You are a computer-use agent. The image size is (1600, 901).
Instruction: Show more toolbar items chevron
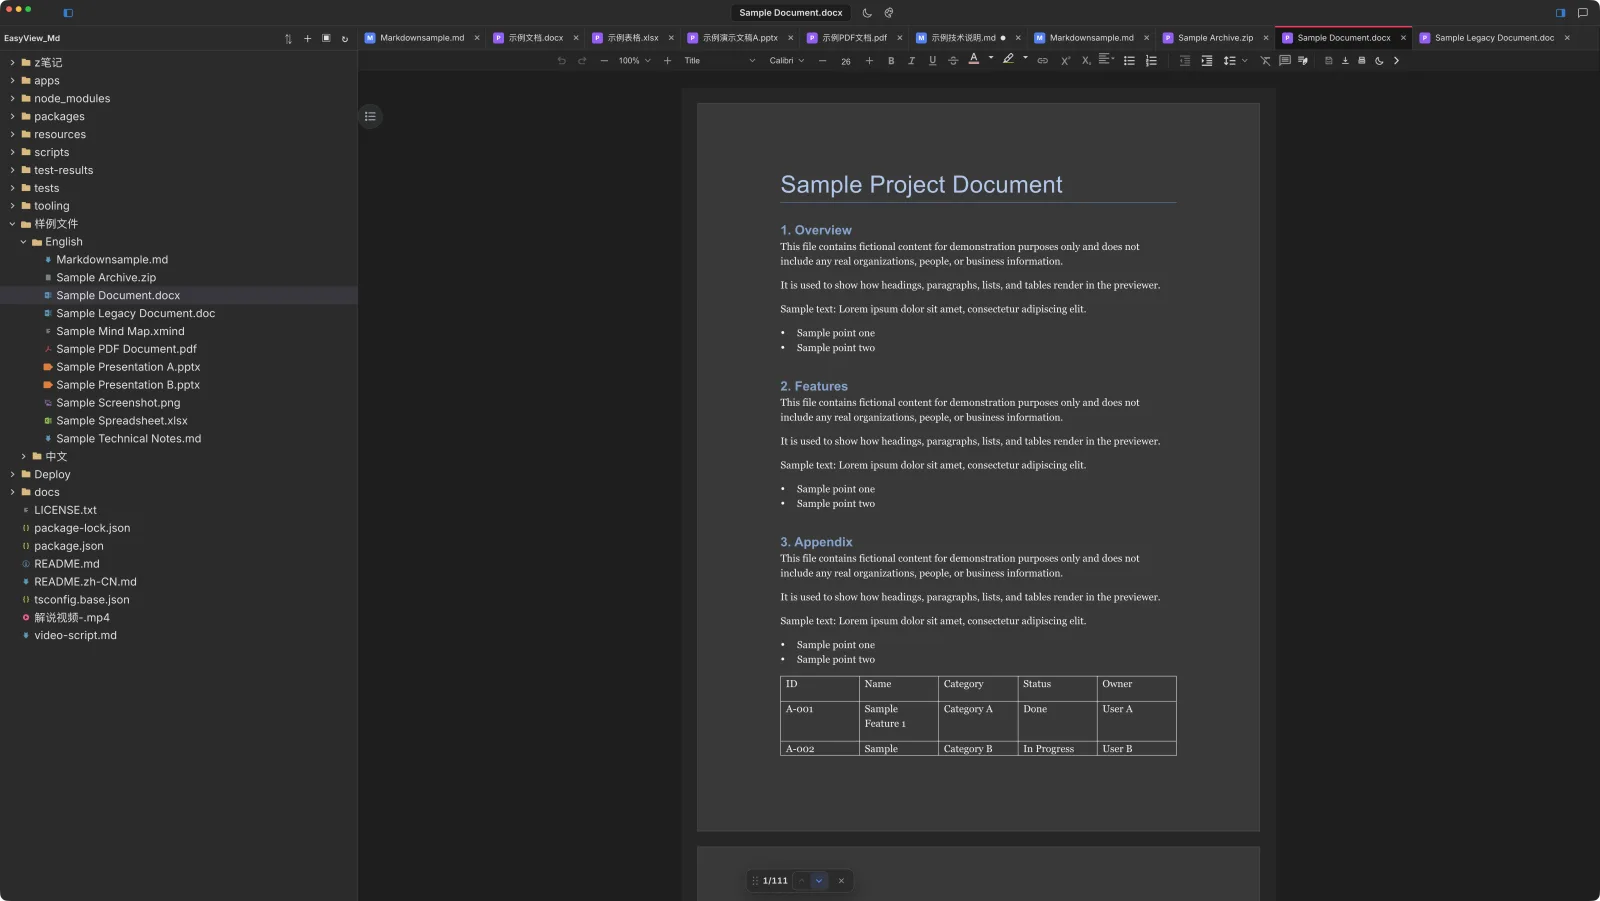click(x=1396, y=61)
